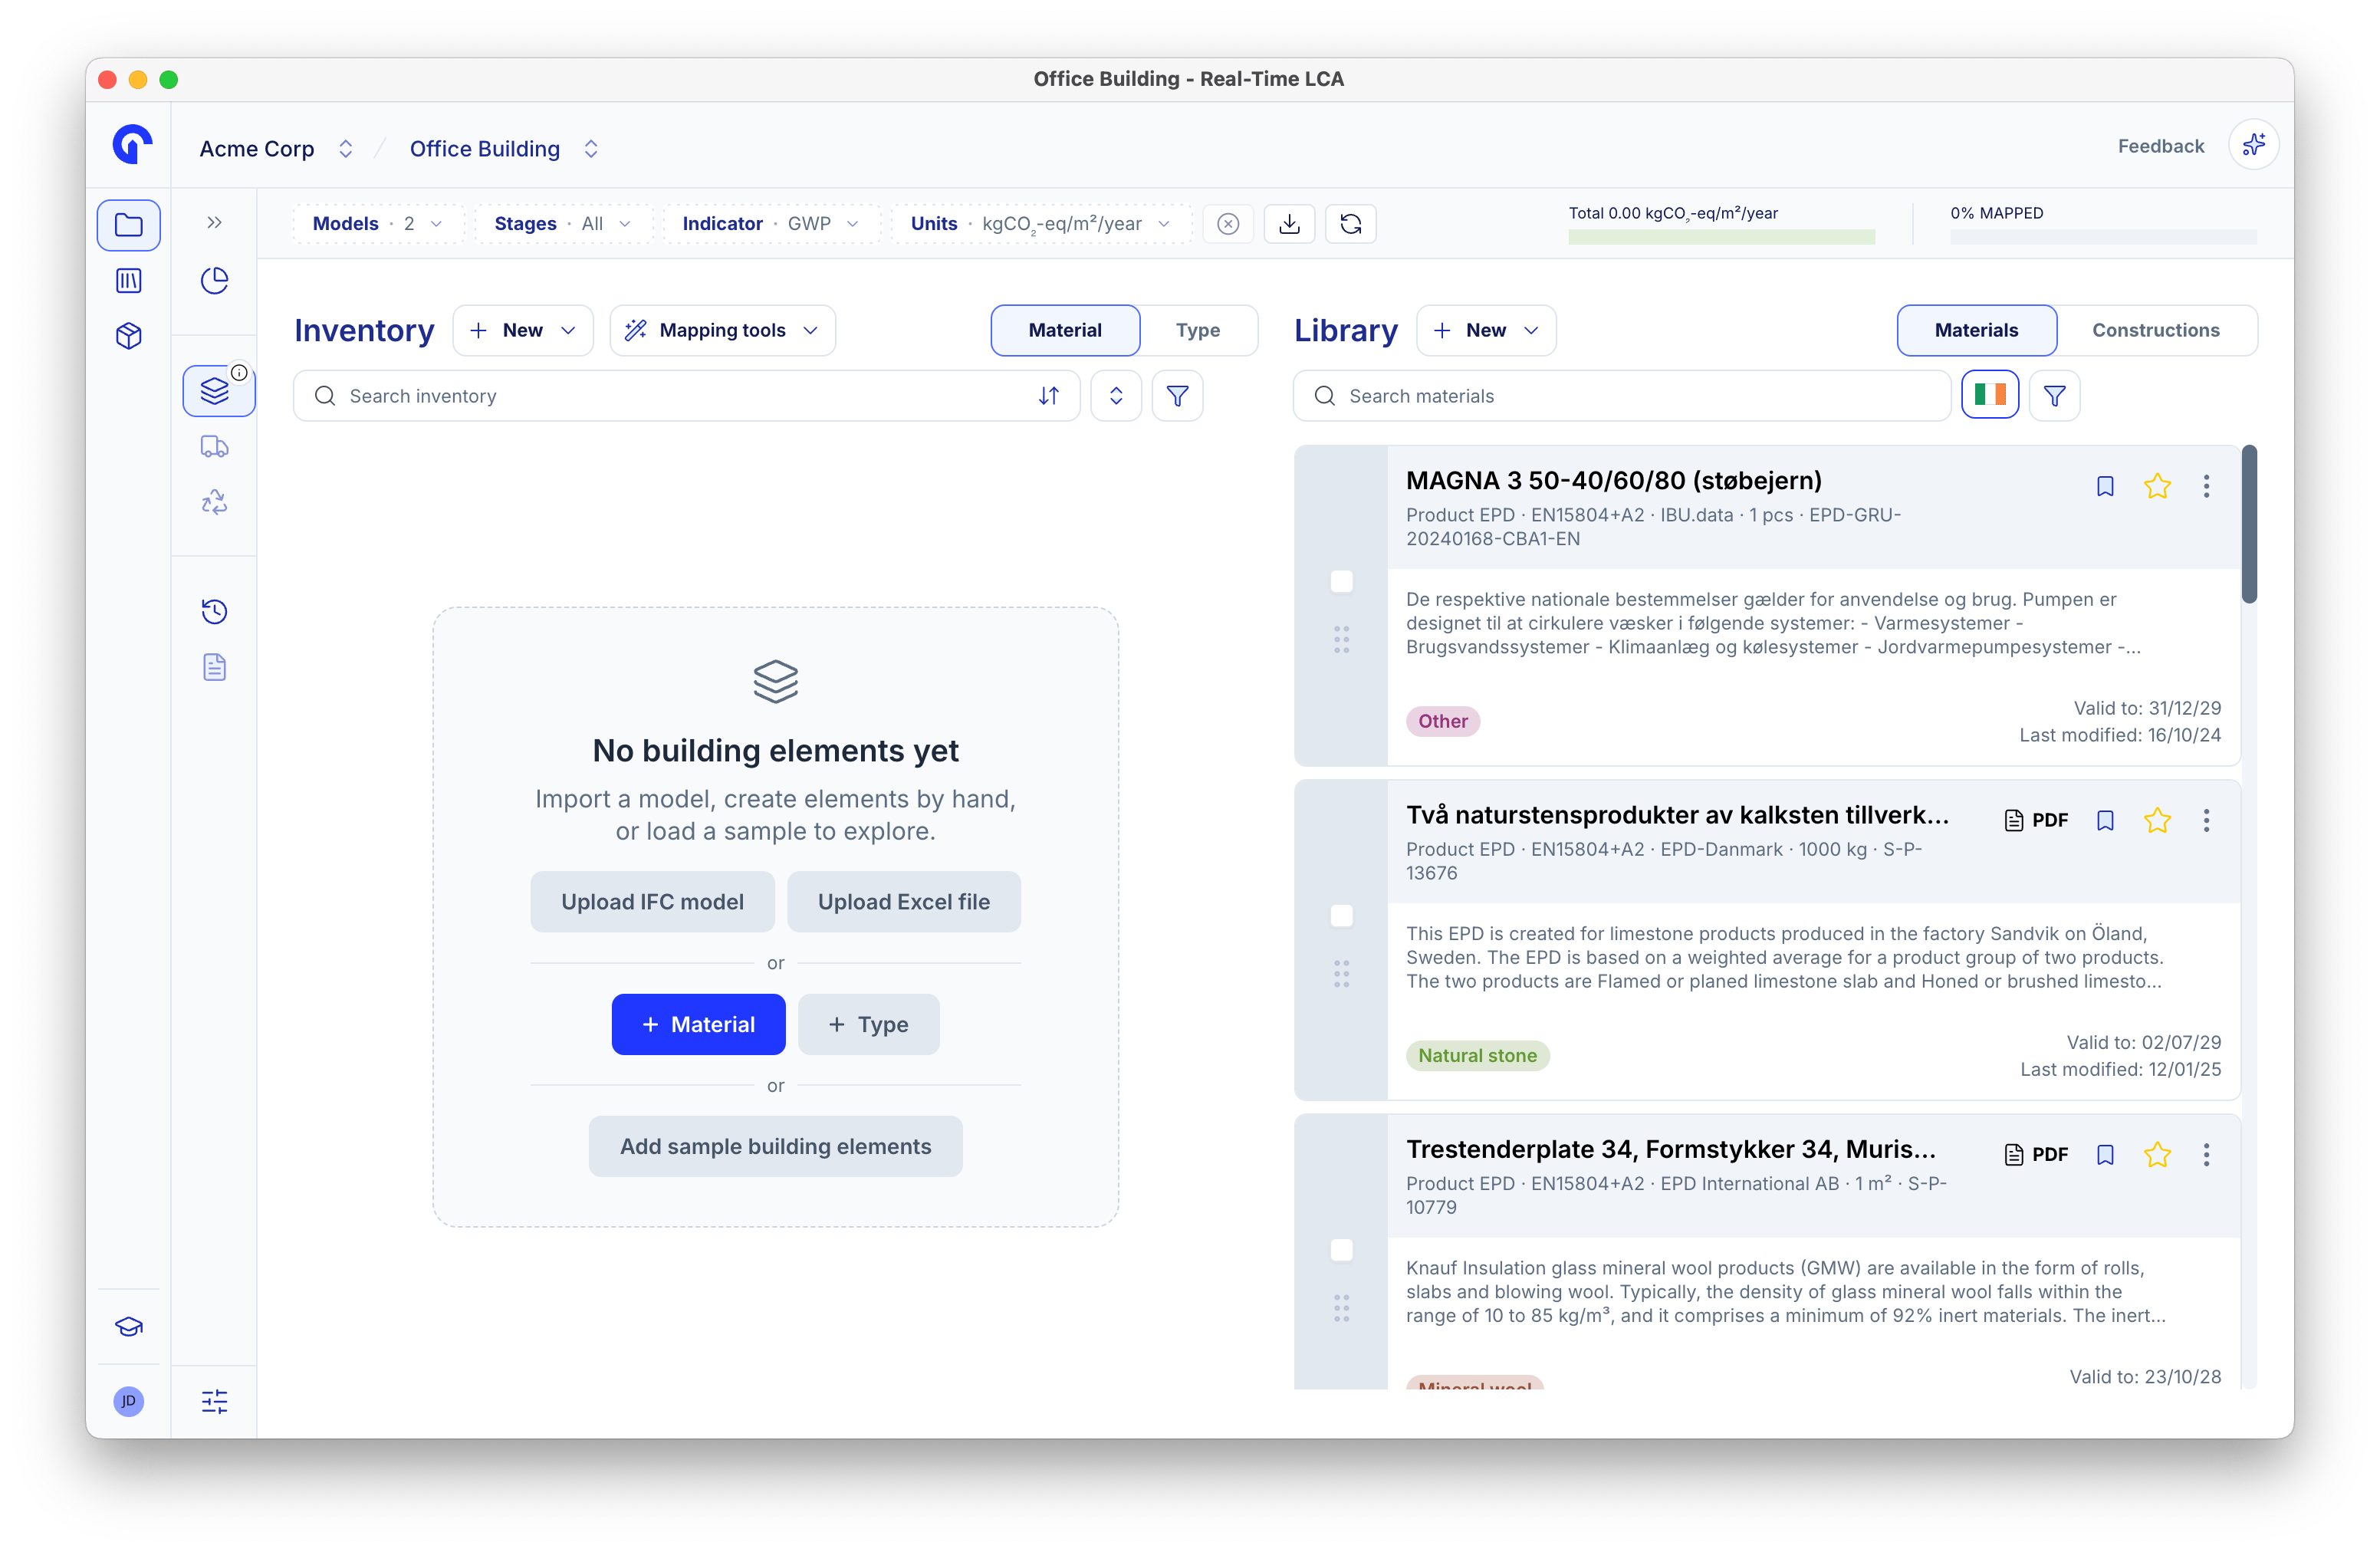Viewport: 2380px width, 1552px height.
Task: Open the inventory filter funnel icon
Action: tap(1177, 396)
